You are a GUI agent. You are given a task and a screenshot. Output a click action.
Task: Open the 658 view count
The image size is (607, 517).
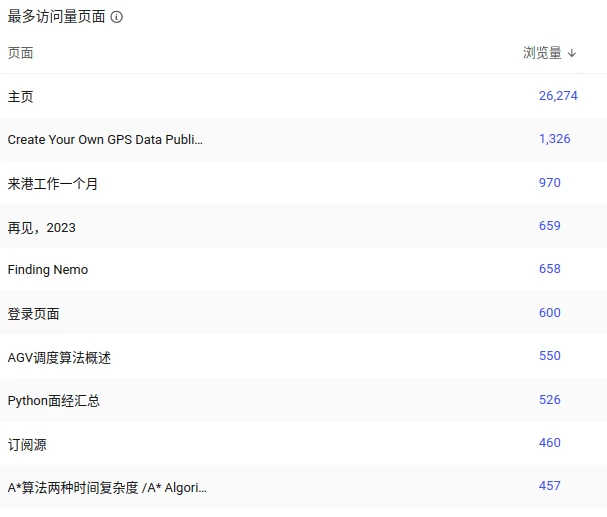(550, 269)
